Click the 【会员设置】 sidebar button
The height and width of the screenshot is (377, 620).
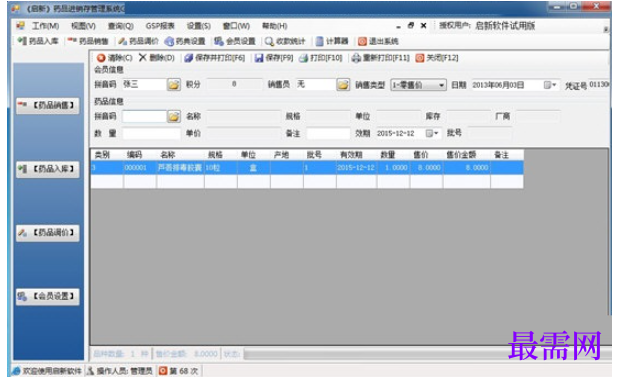(47, 296)
